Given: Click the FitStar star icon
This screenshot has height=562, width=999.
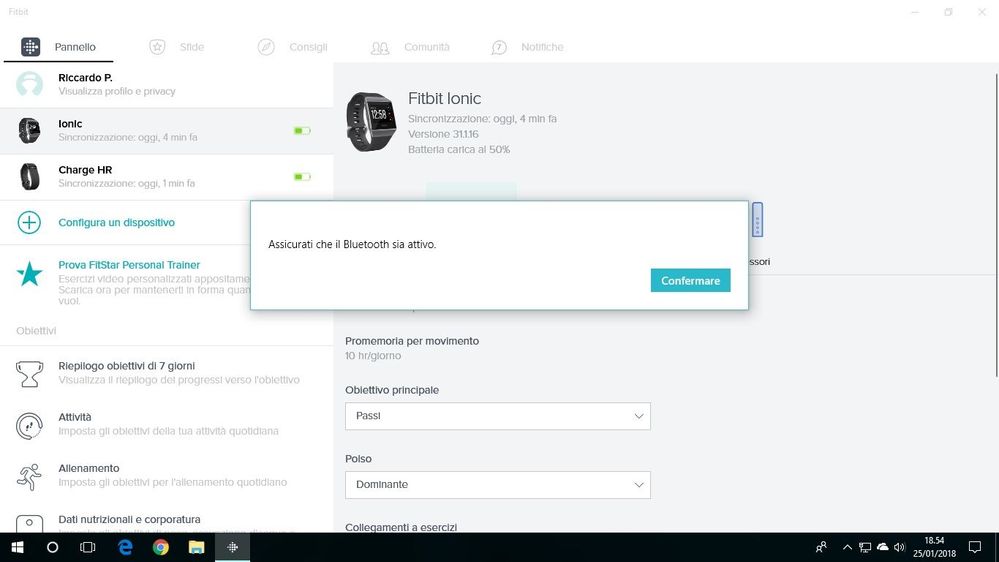Looking at the screenshot, I should coord(29,274).
